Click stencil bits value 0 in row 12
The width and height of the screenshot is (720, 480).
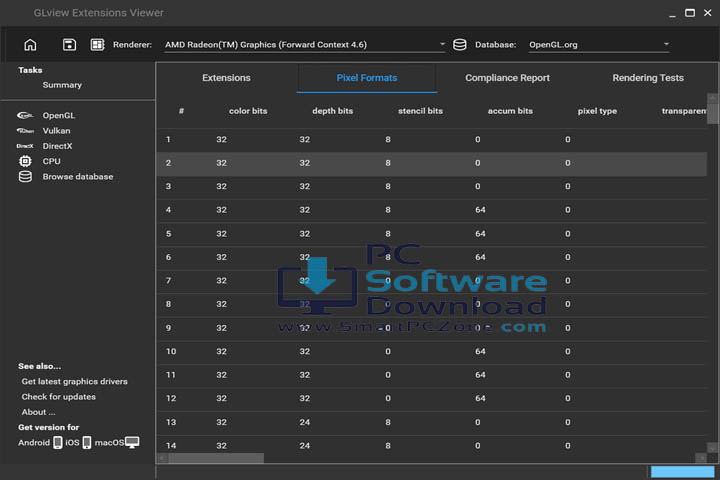(388, 398)
